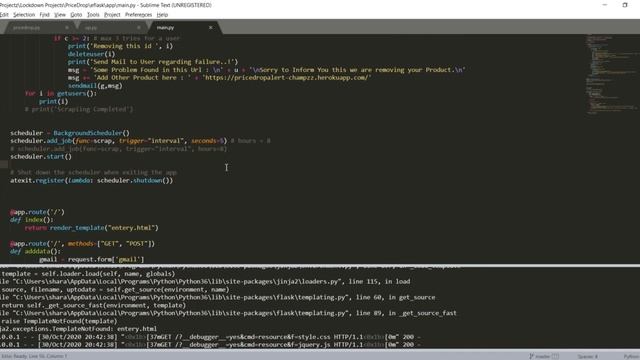Click the 'raise TemplateNotFound(template)' console line

tap(59, 321)
